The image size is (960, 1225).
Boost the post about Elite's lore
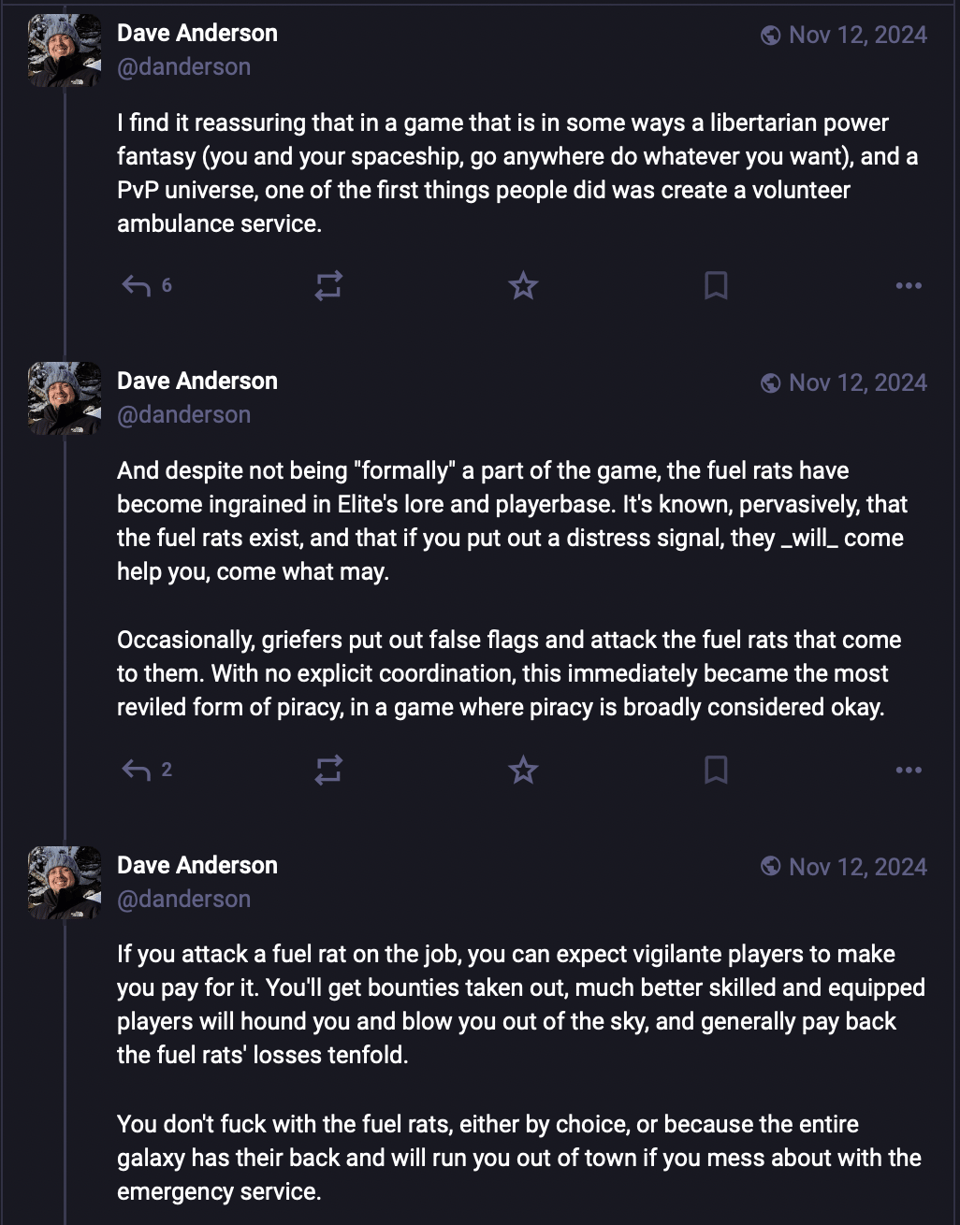point(329,770)
